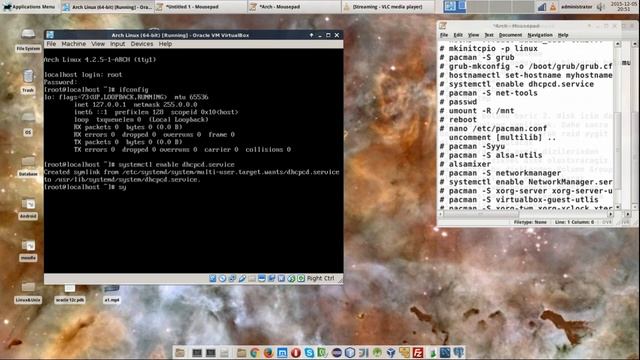Screen dimensions: 640x360
Task: Click the "Line: 1 Column: 0" status bar entry
Action: coord(574,222)
